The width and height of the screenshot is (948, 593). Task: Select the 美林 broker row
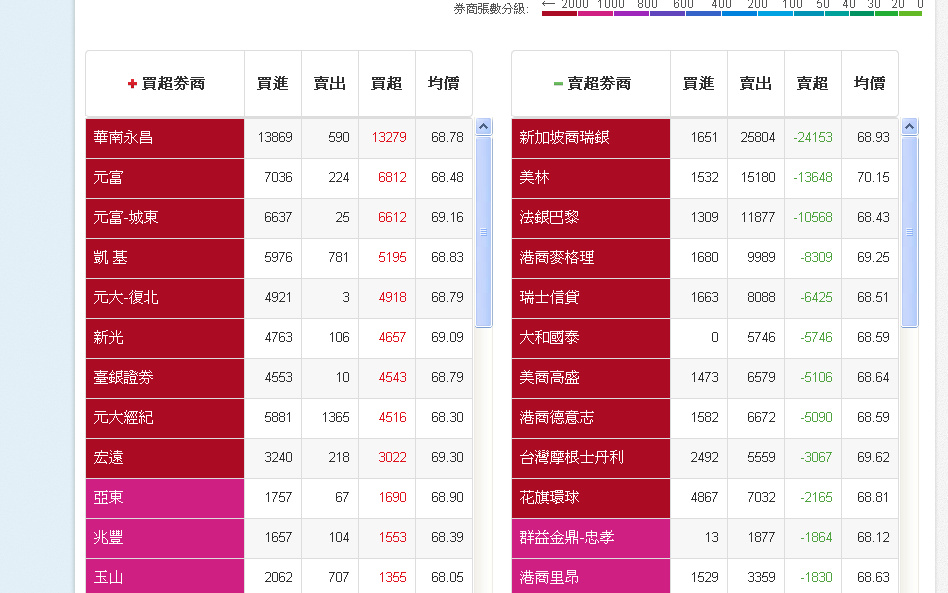click(704, 178)
